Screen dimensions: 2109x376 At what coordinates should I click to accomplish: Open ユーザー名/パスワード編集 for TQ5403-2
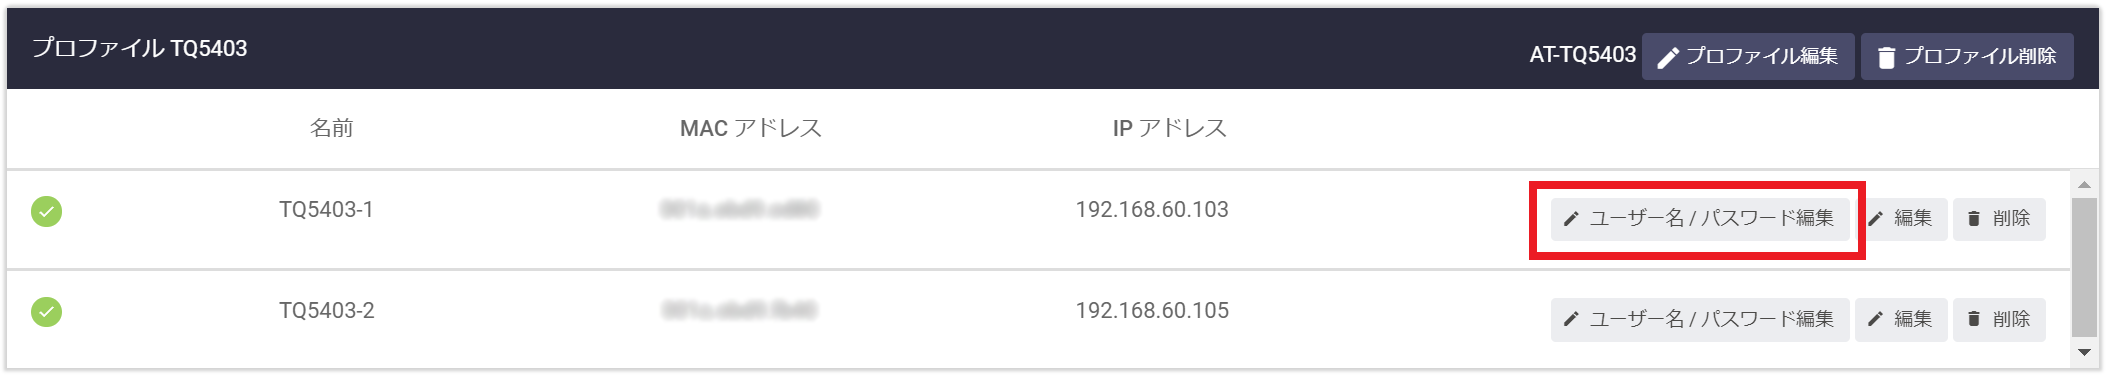tap(1700, 319)
